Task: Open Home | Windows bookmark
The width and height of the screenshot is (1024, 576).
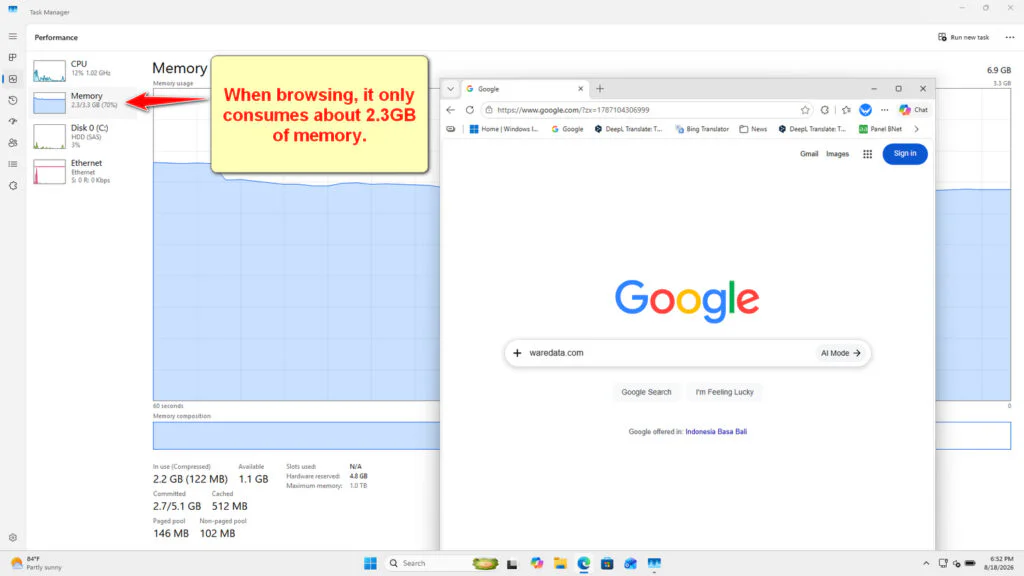Action: 504,129
